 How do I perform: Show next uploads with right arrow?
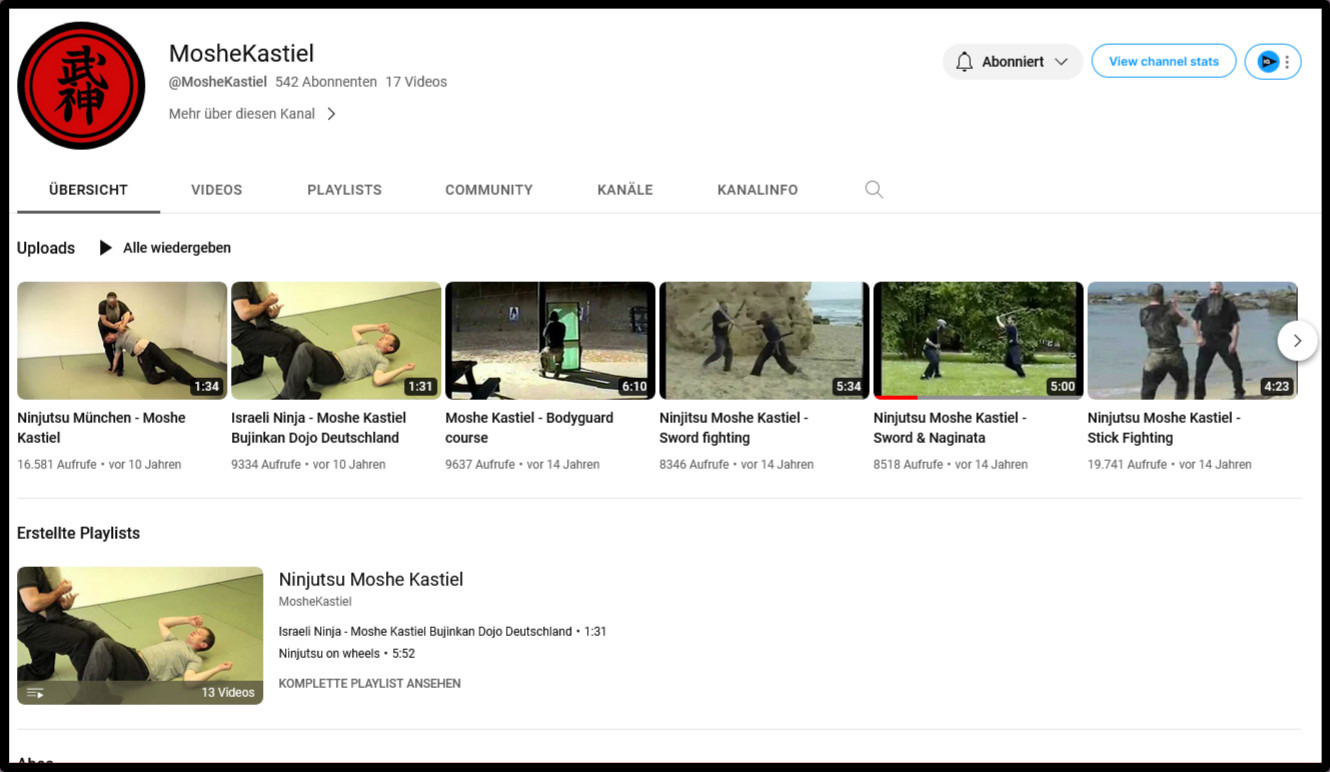click(1297, 341)
